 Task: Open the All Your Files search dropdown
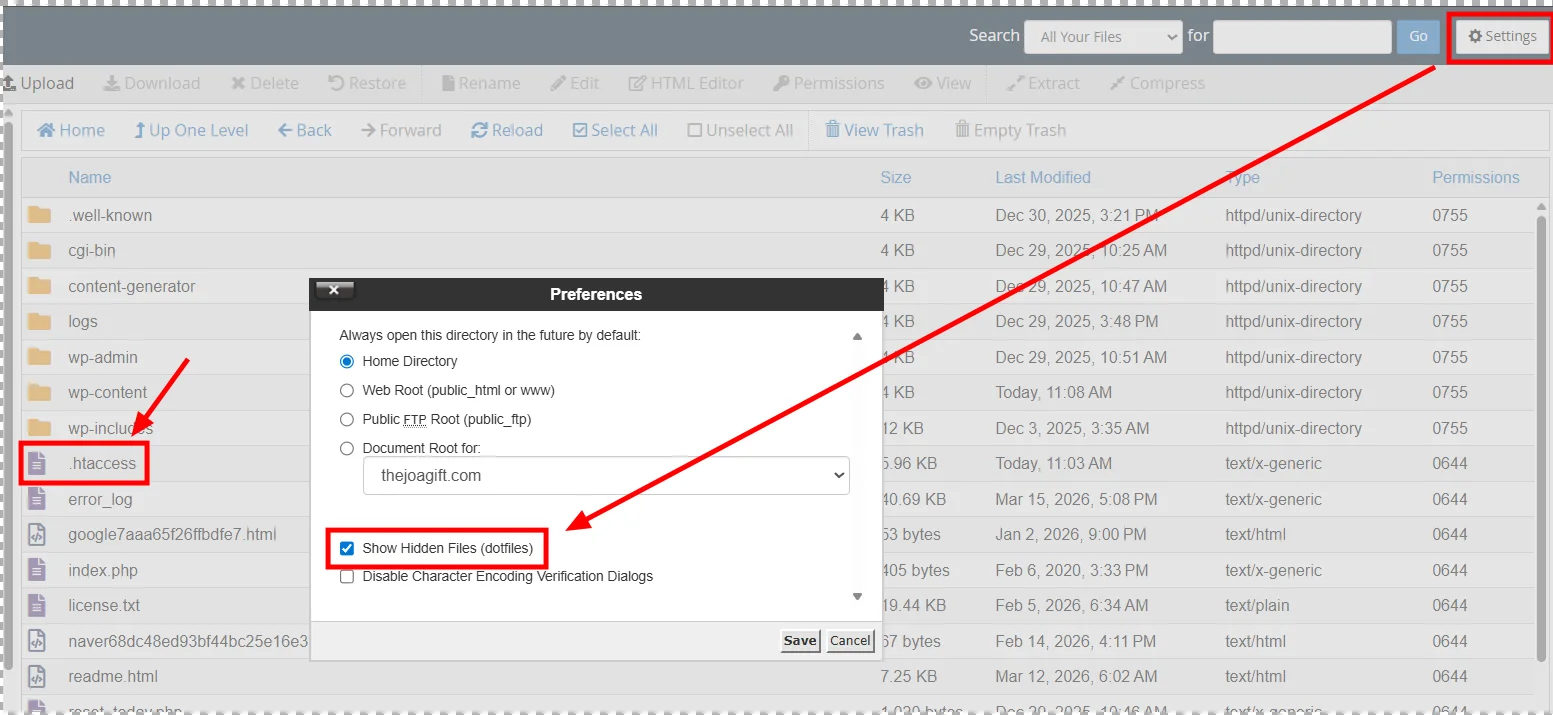pyautogui.click(x=1103, y=37)
